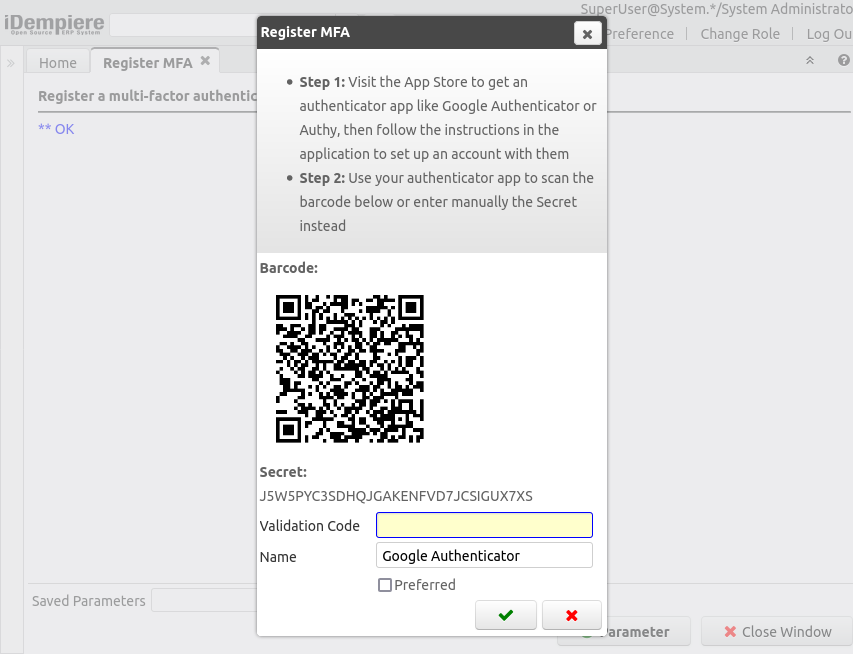
Task: Focus the Validation Code input field
Action: [x=483, y=524]
